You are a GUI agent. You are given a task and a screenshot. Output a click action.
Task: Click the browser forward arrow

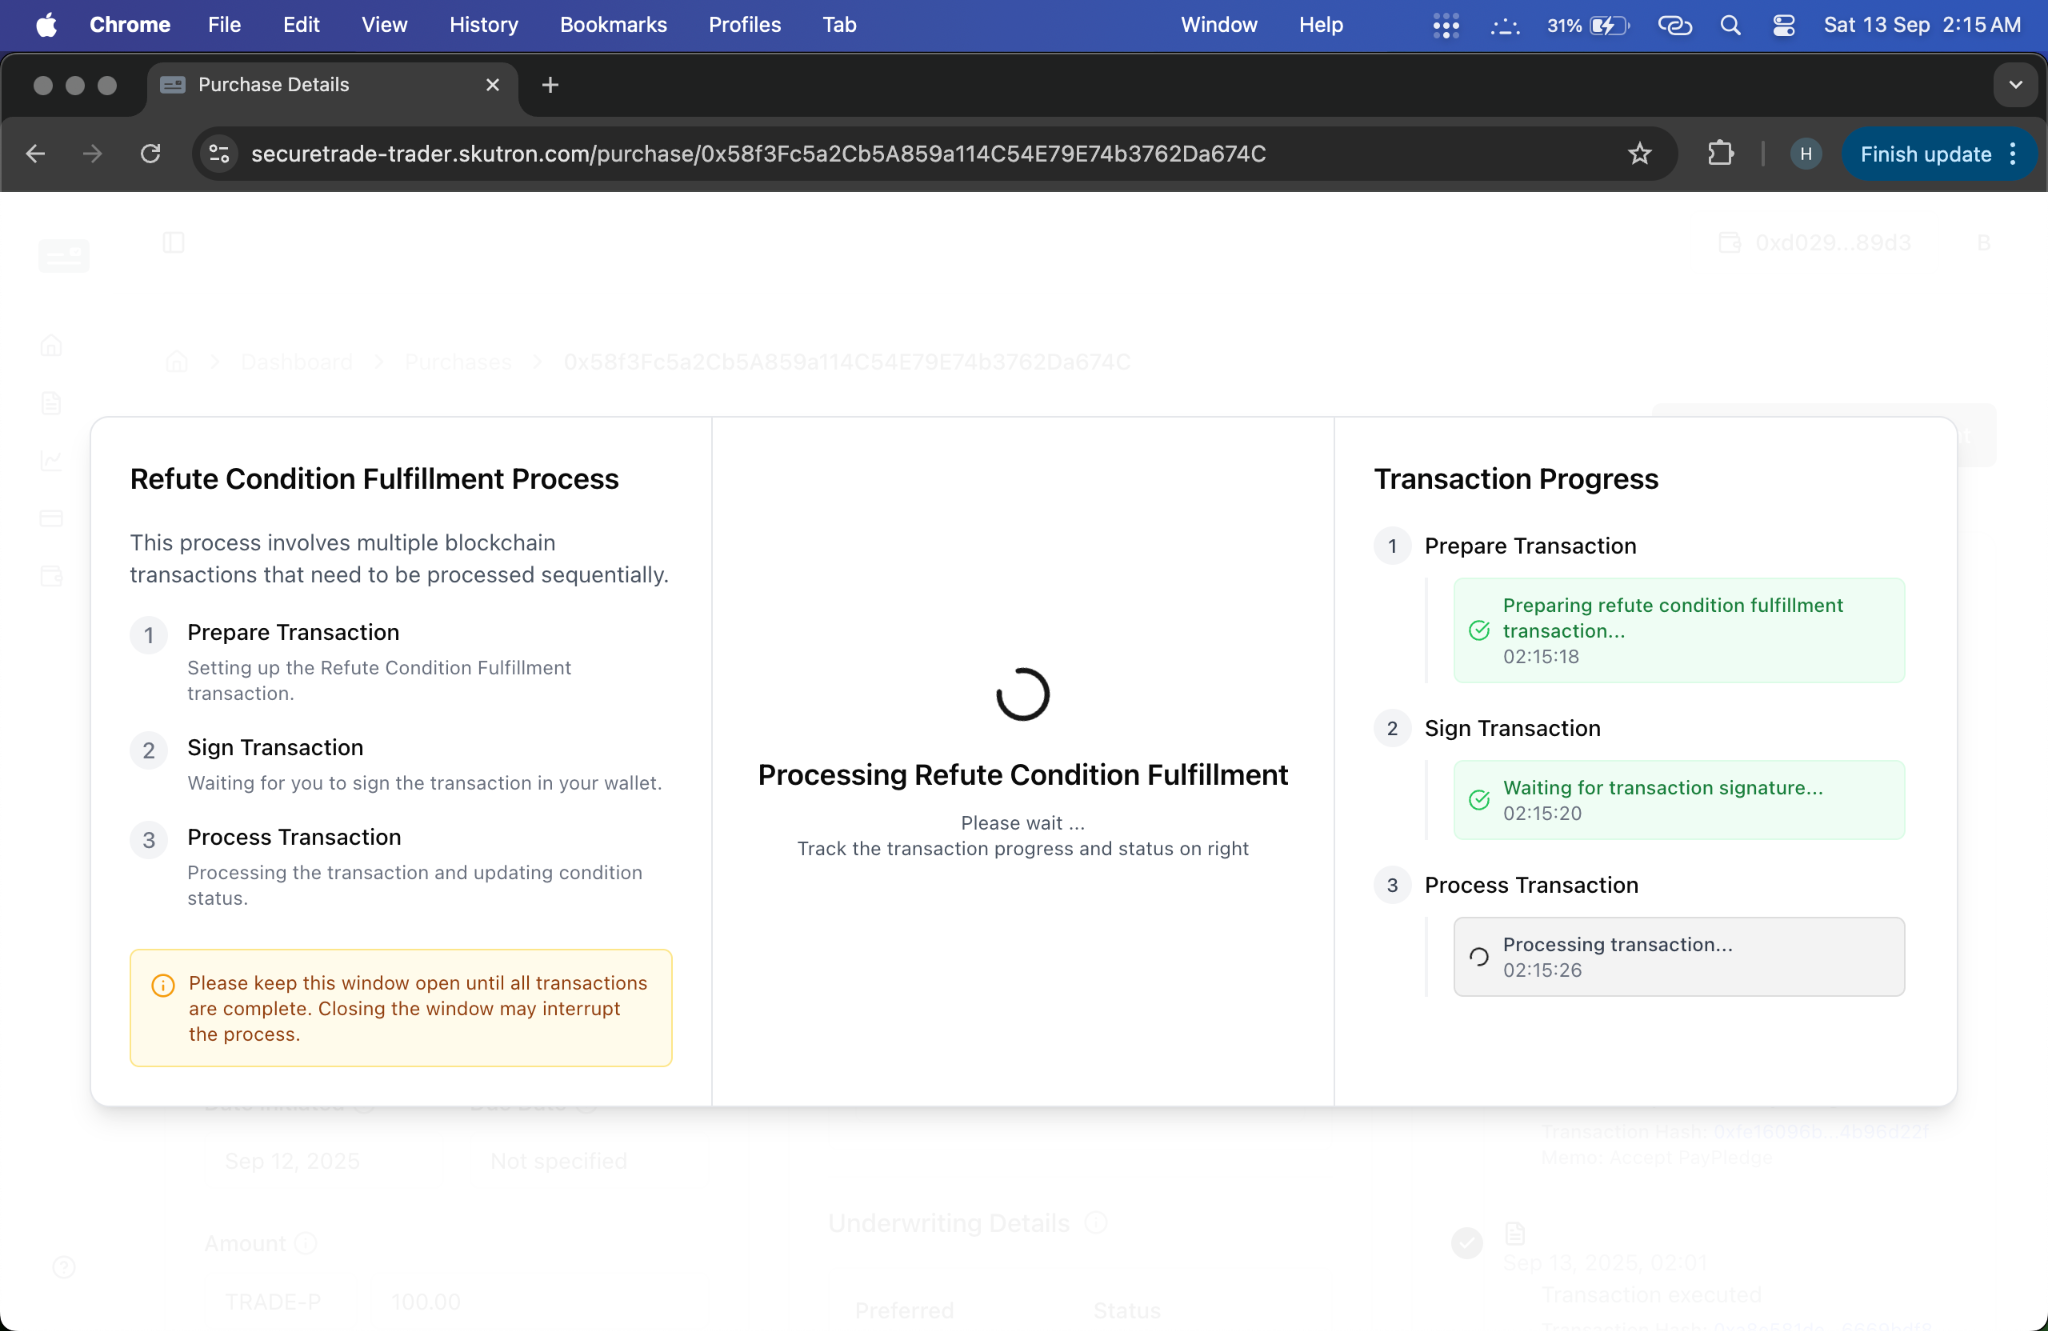pos(92,154)
